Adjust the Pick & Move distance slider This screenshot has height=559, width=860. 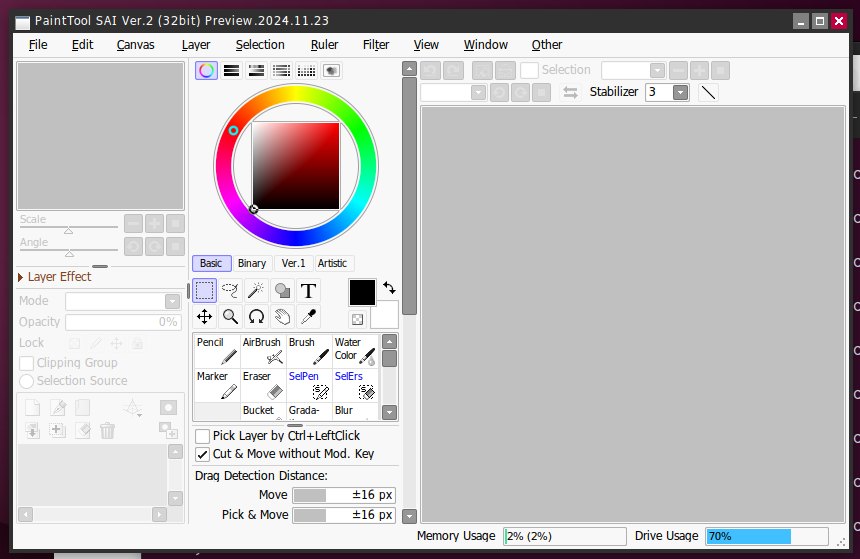tap(344, 515)
